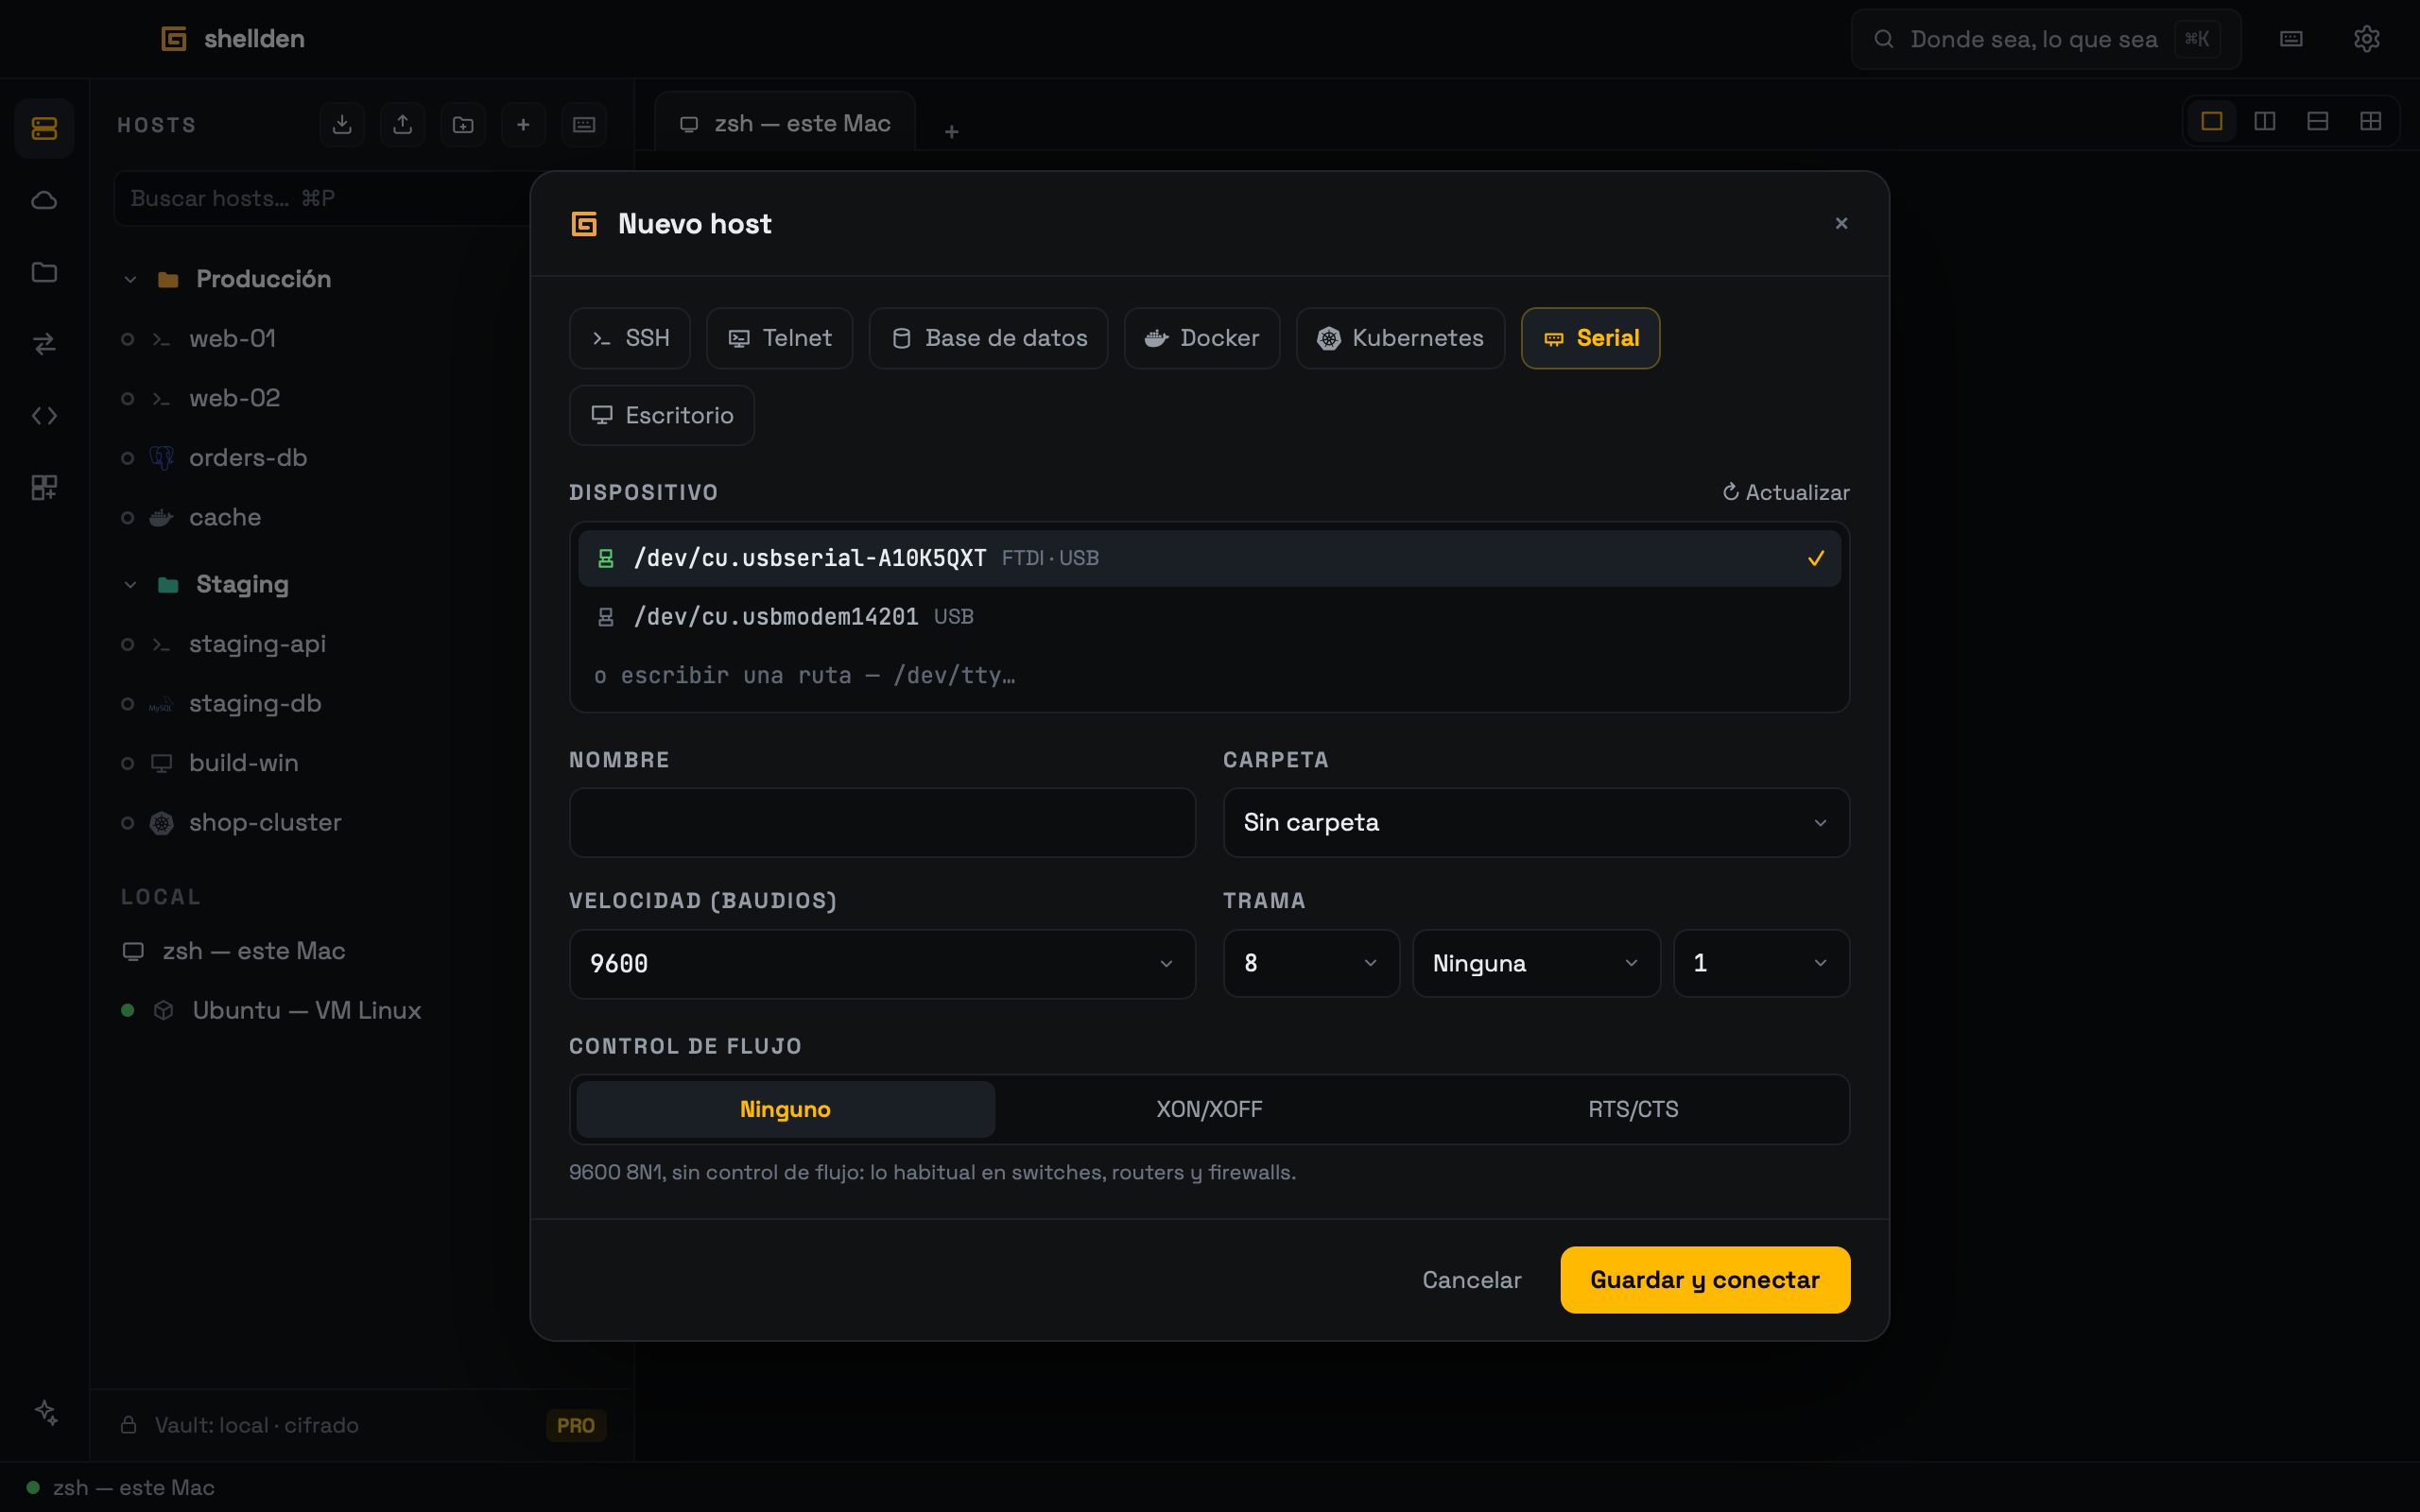Click the custom device path input field
The height and width of the screenshot is (1512, 2420).
point(1209,675)
